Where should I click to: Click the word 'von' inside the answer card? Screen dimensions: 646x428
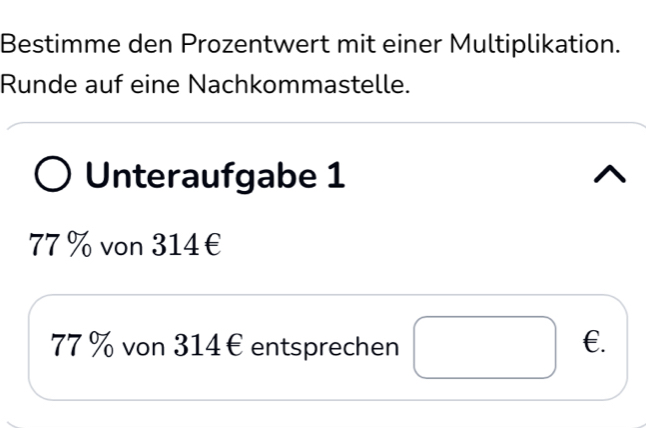pos(139,347)
